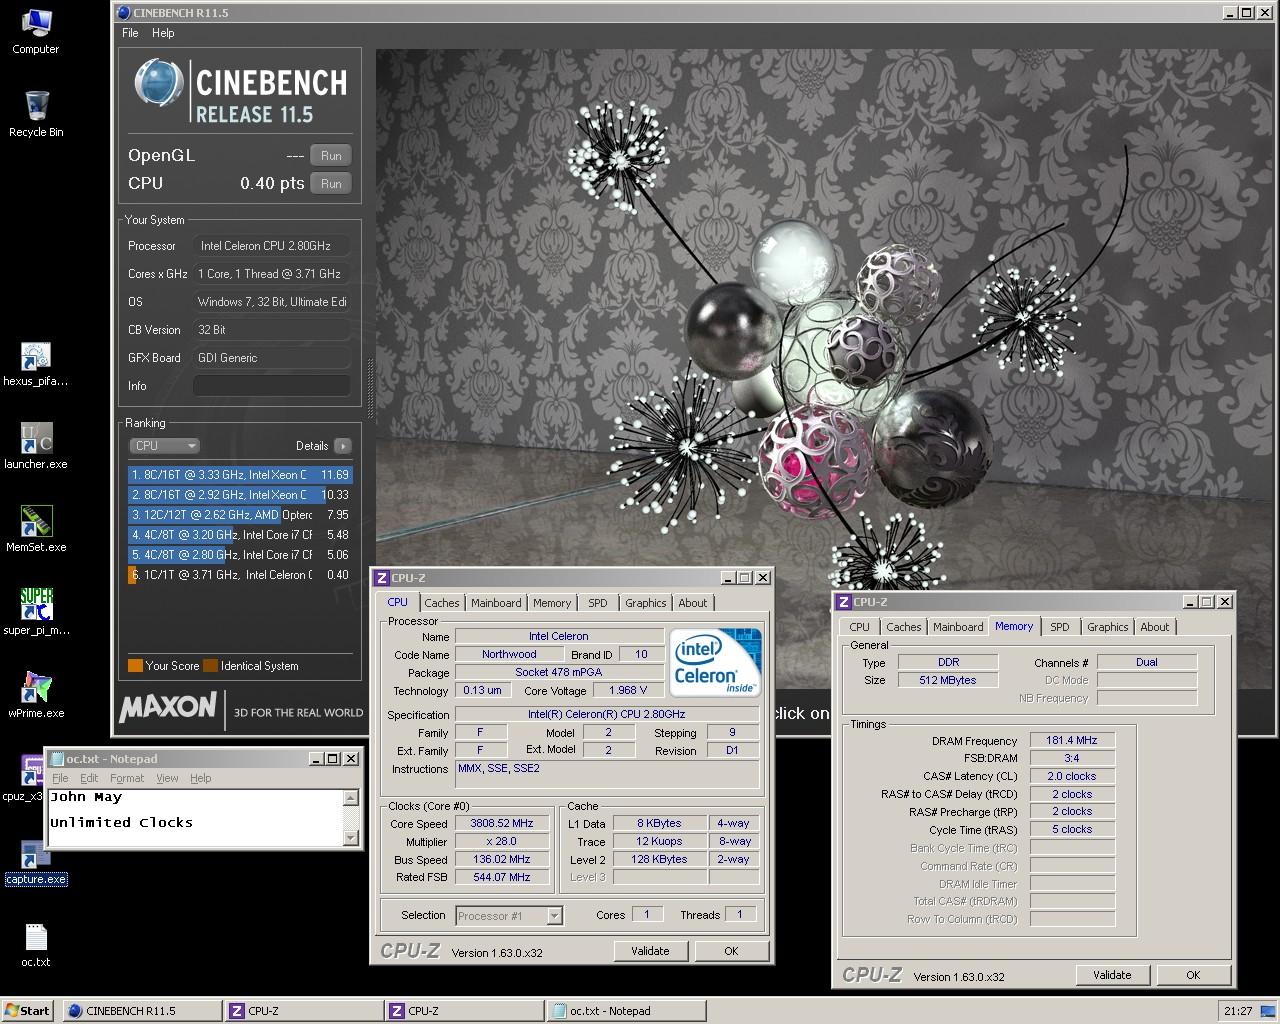Open the CPU ranking type dropdown

point(164,446)
